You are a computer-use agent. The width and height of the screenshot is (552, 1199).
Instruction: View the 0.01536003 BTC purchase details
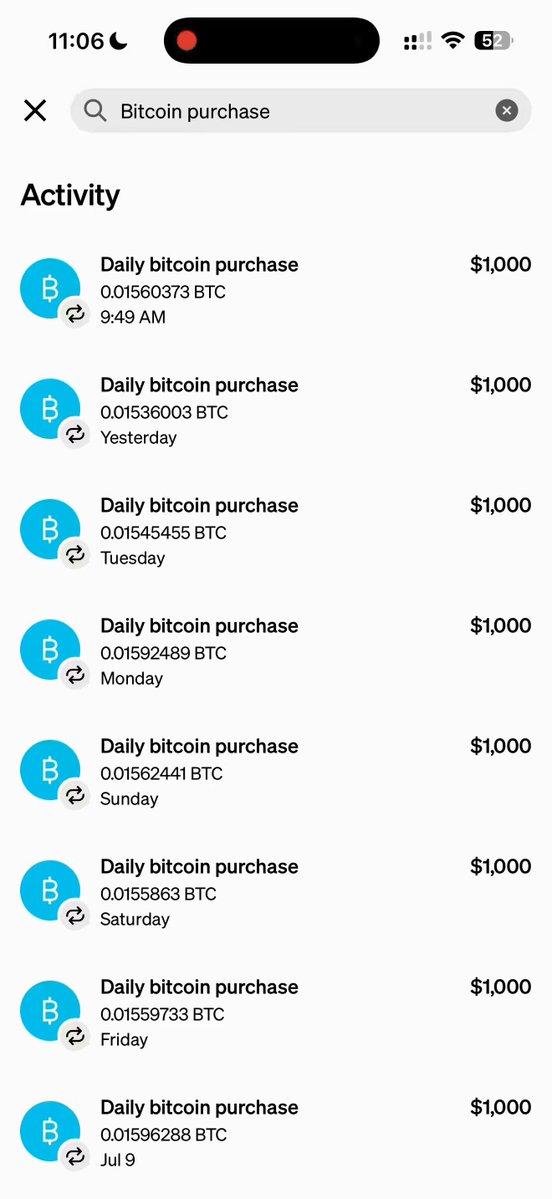pyautogui.click(x=276, y=411)
